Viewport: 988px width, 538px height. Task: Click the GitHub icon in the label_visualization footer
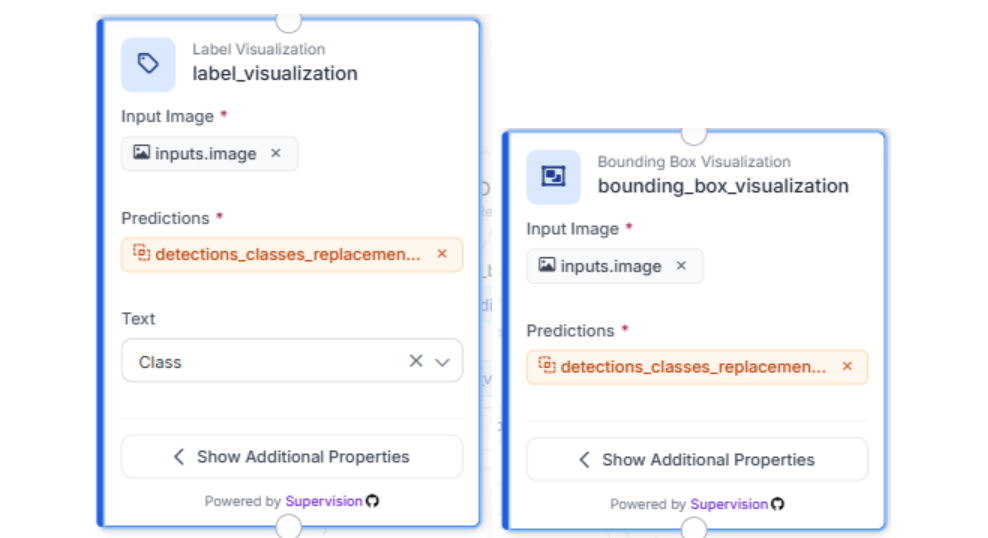point(373,501)
